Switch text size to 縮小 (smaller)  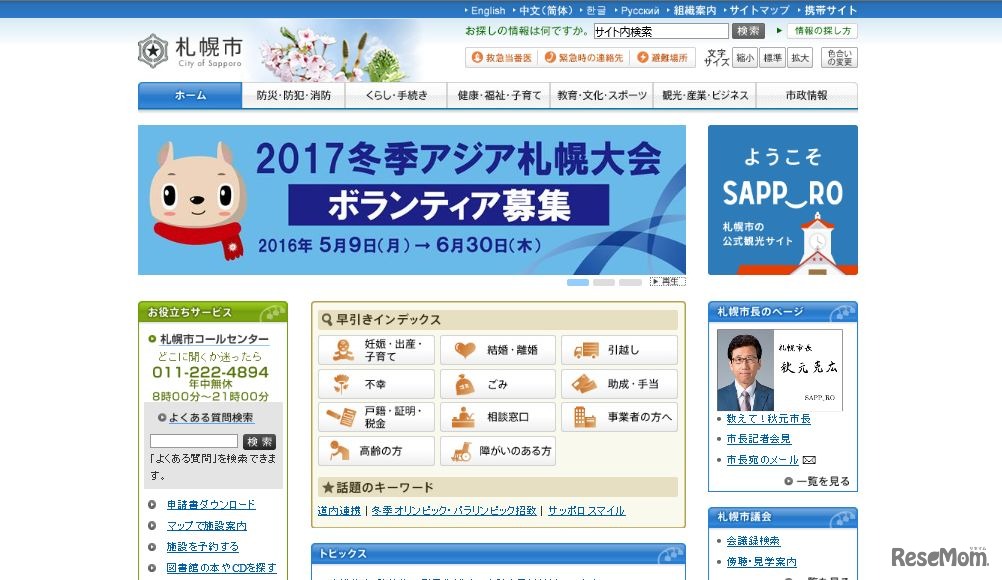pyautogui.click(x=744, y=57)
